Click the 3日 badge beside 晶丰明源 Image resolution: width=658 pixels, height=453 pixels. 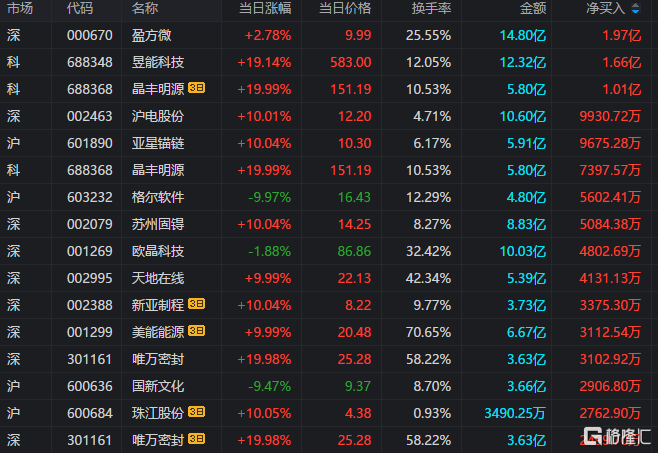click(x=196, y=88)
